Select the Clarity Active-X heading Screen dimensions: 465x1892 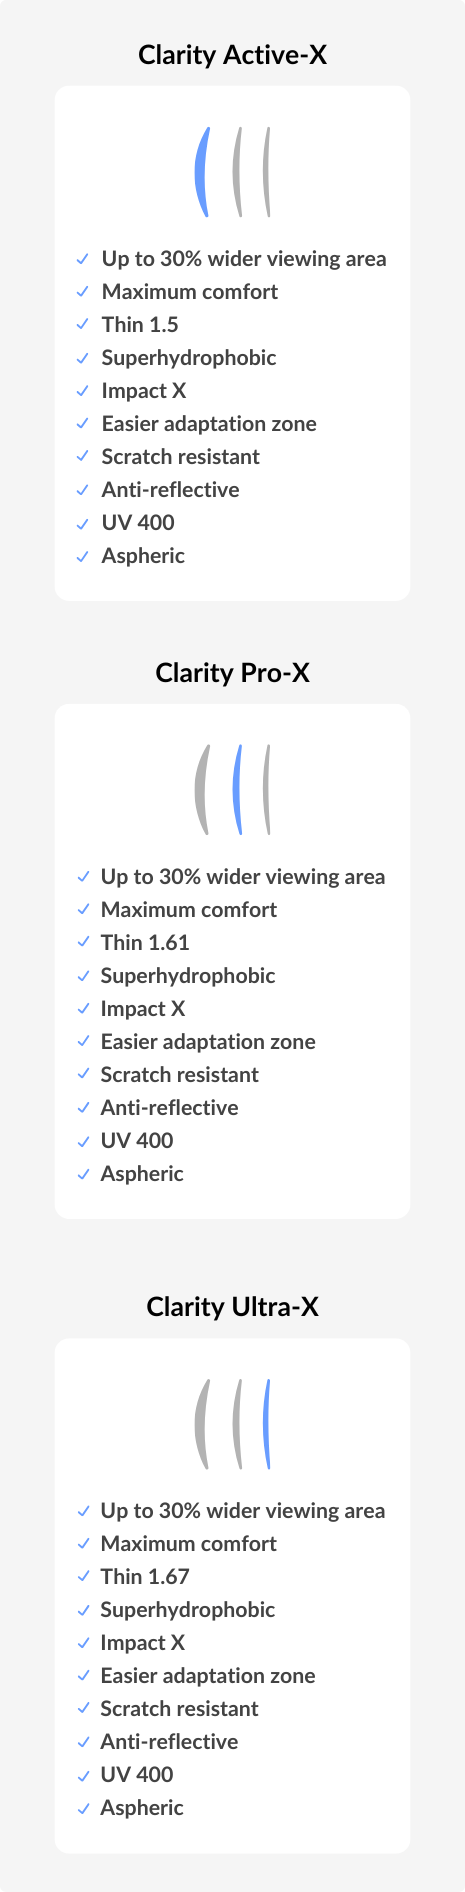pos(232,55)
